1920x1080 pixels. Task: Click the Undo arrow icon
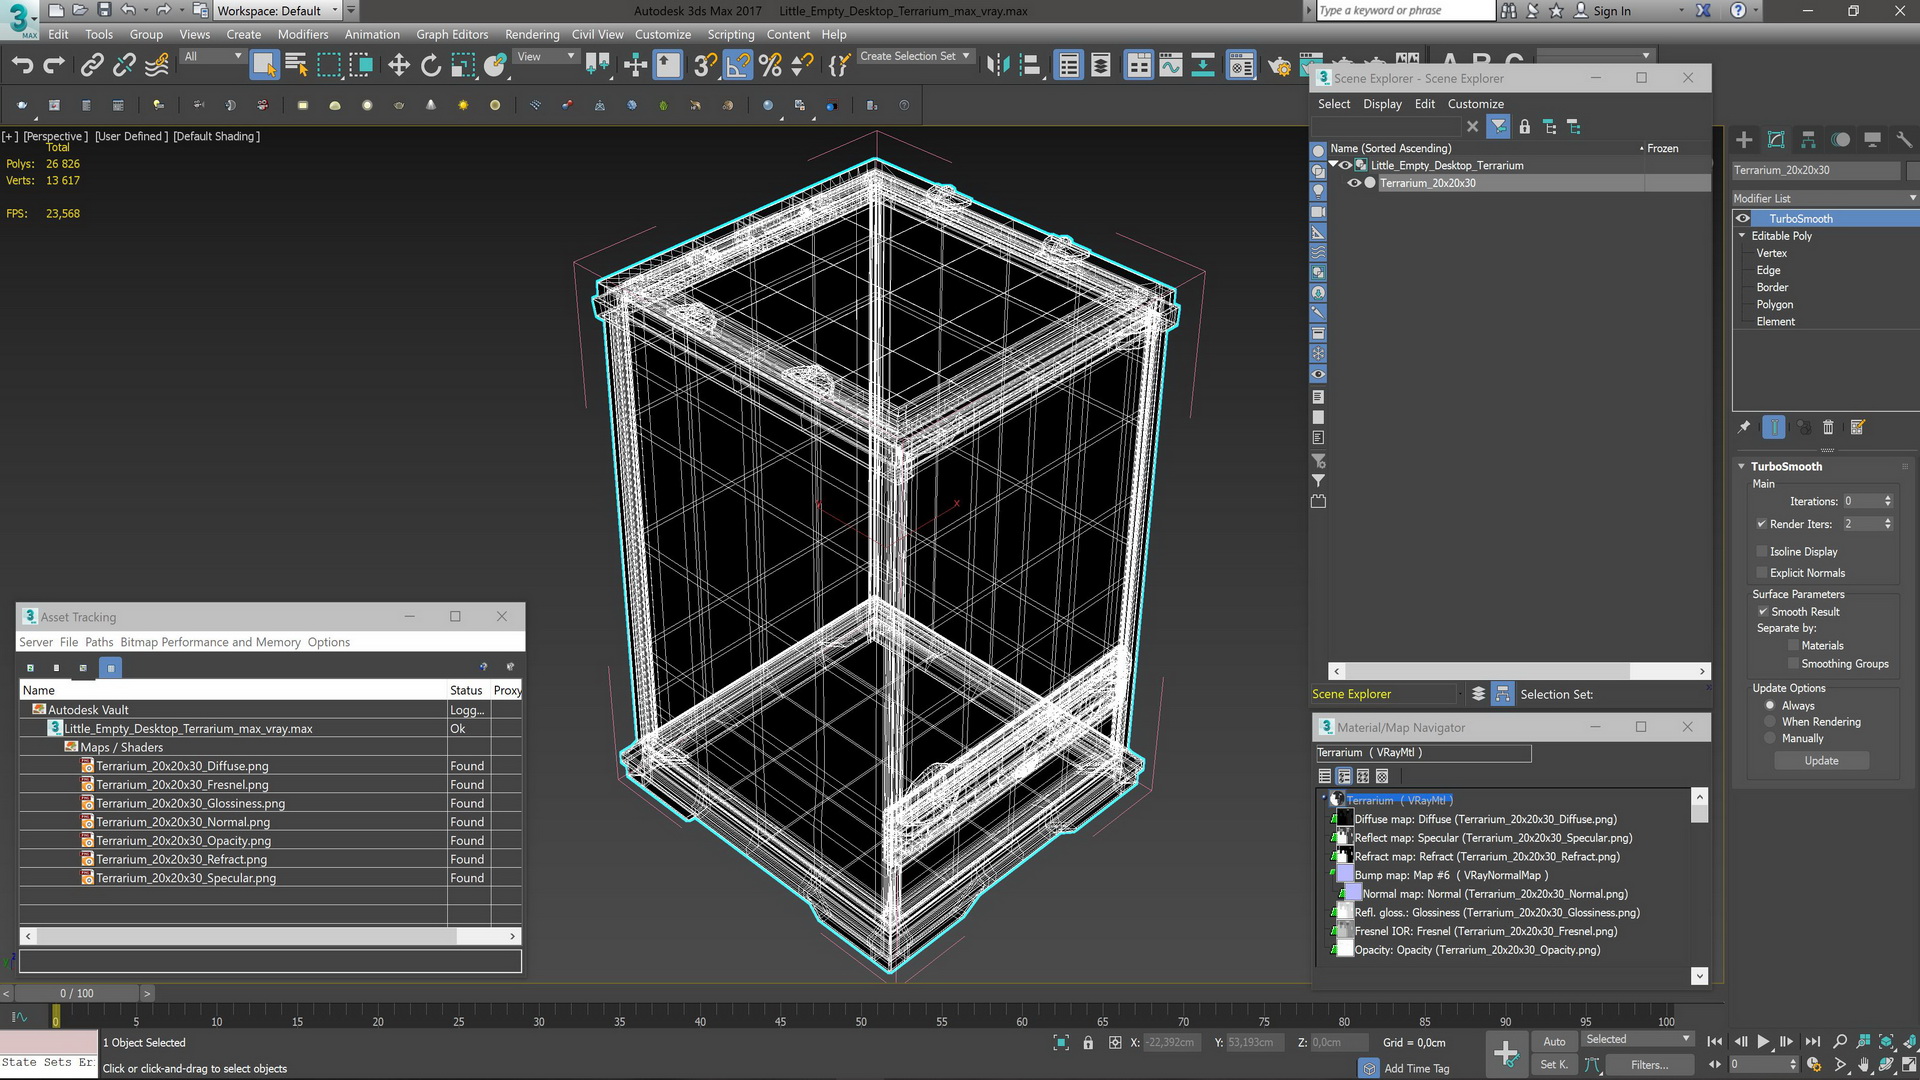click(22, 66)
